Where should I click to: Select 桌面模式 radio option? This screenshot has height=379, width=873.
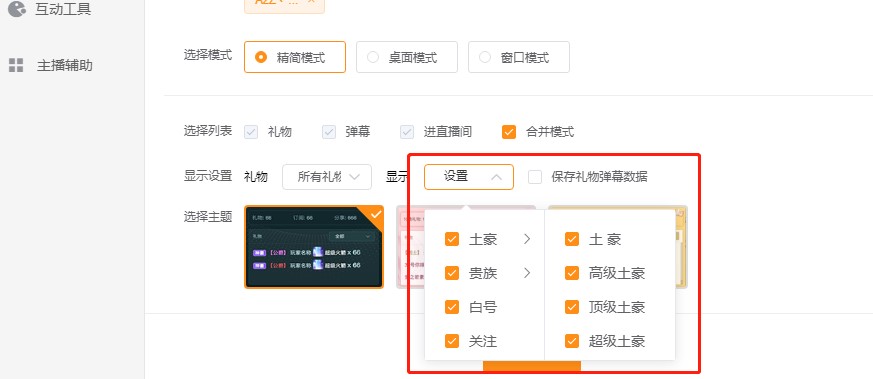(406, 57)
